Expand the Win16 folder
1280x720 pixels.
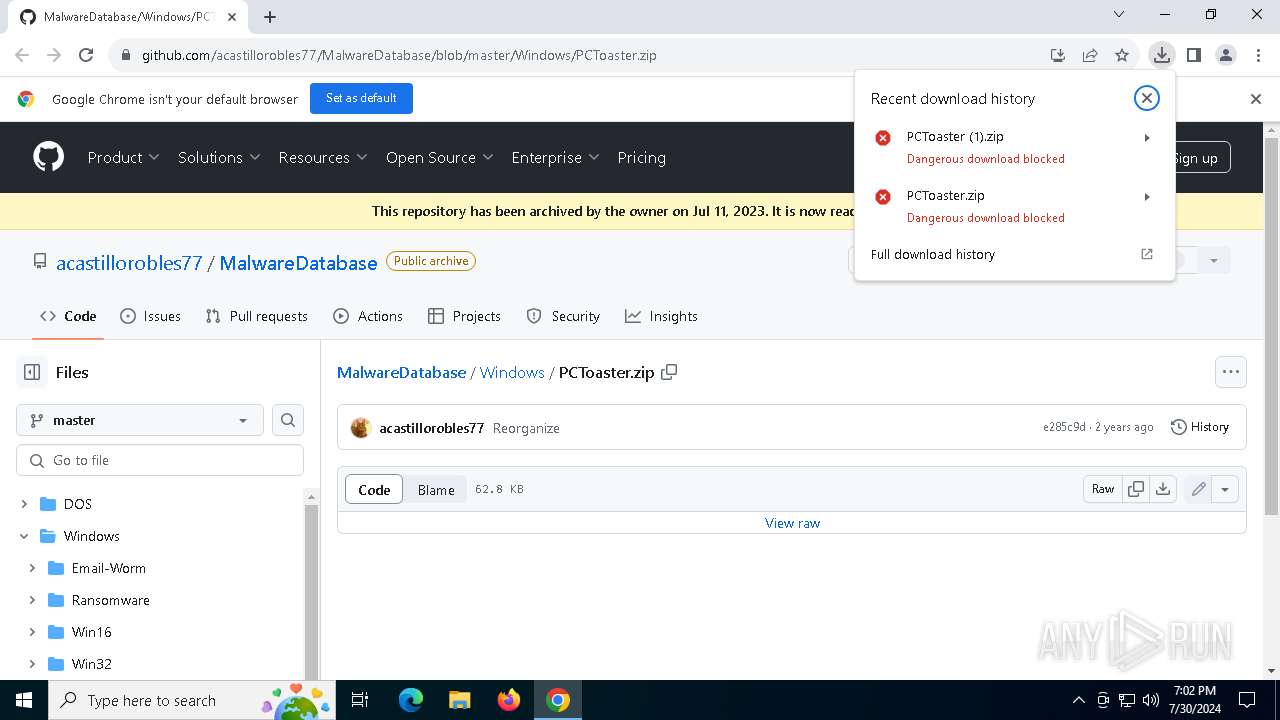click(32, 632)
